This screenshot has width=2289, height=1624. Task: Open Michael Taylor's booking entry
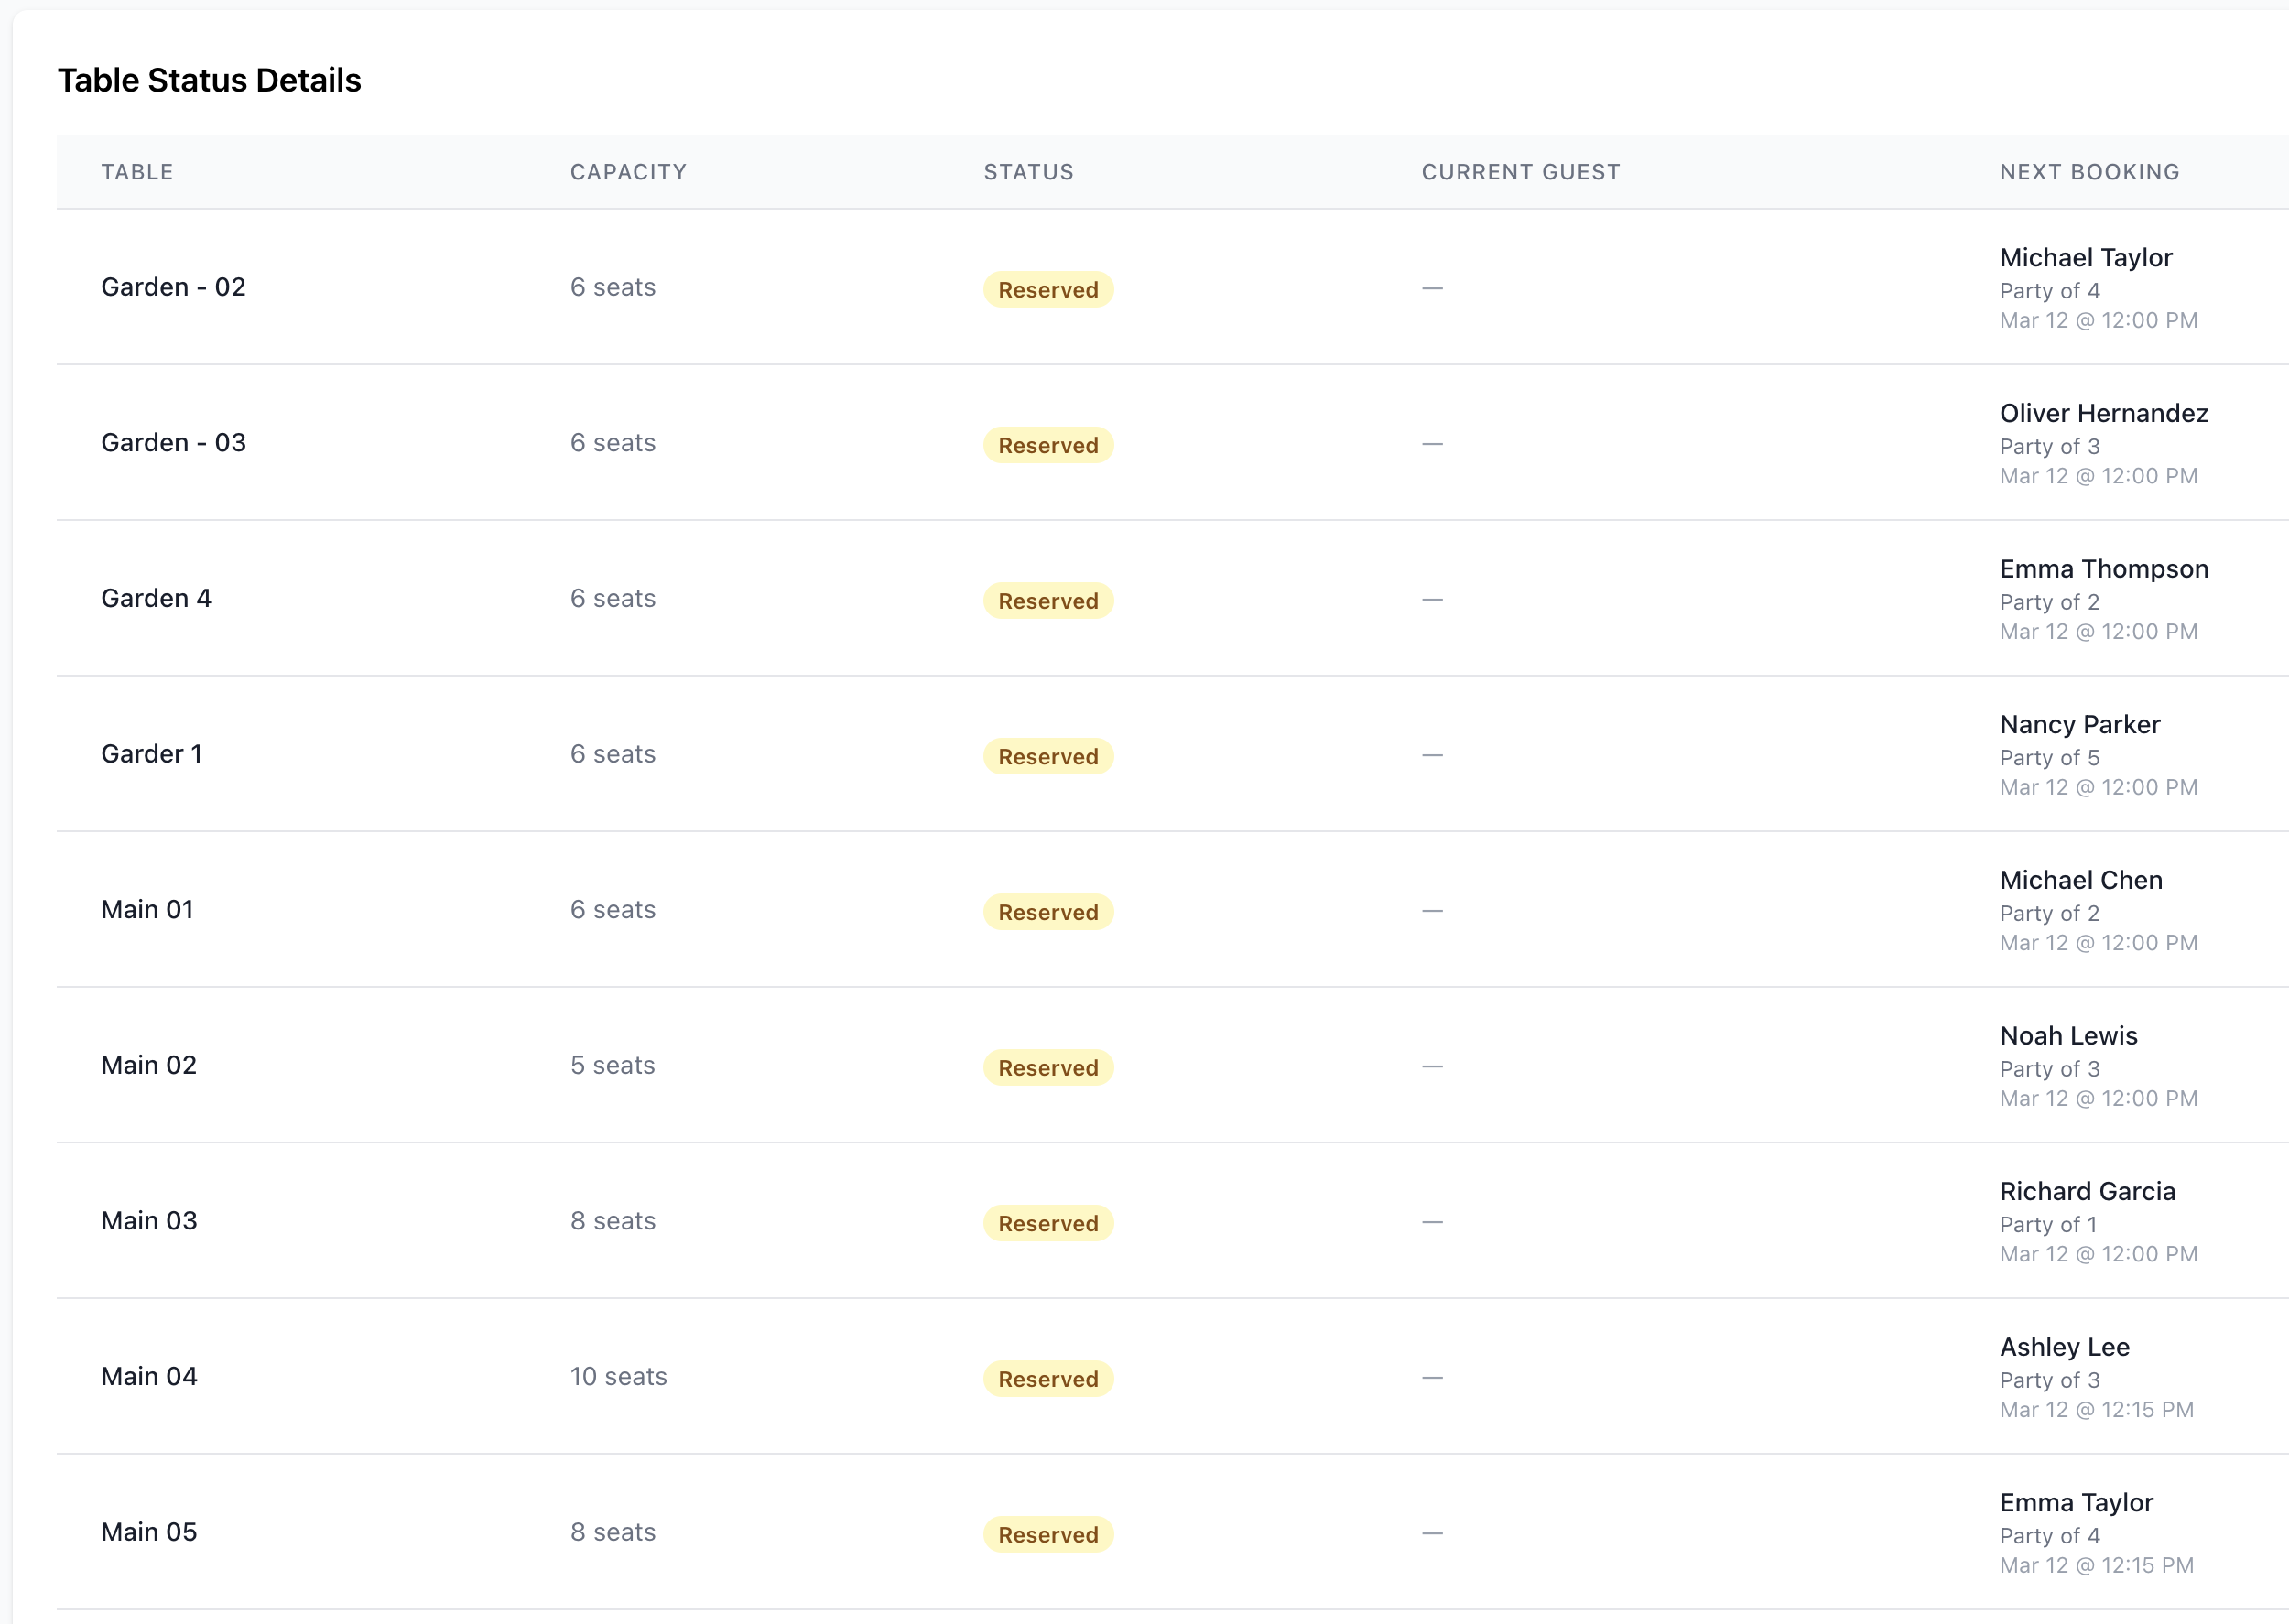pyautogui.click(x=2085, y=258)
